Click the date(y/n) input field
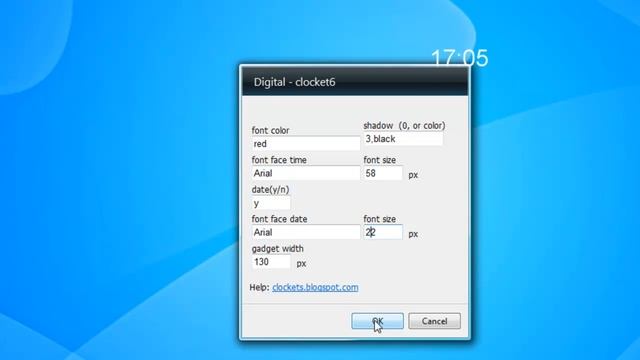Viewport: 640px width, 360px height. pyautogui.click(x=271, y=203)
